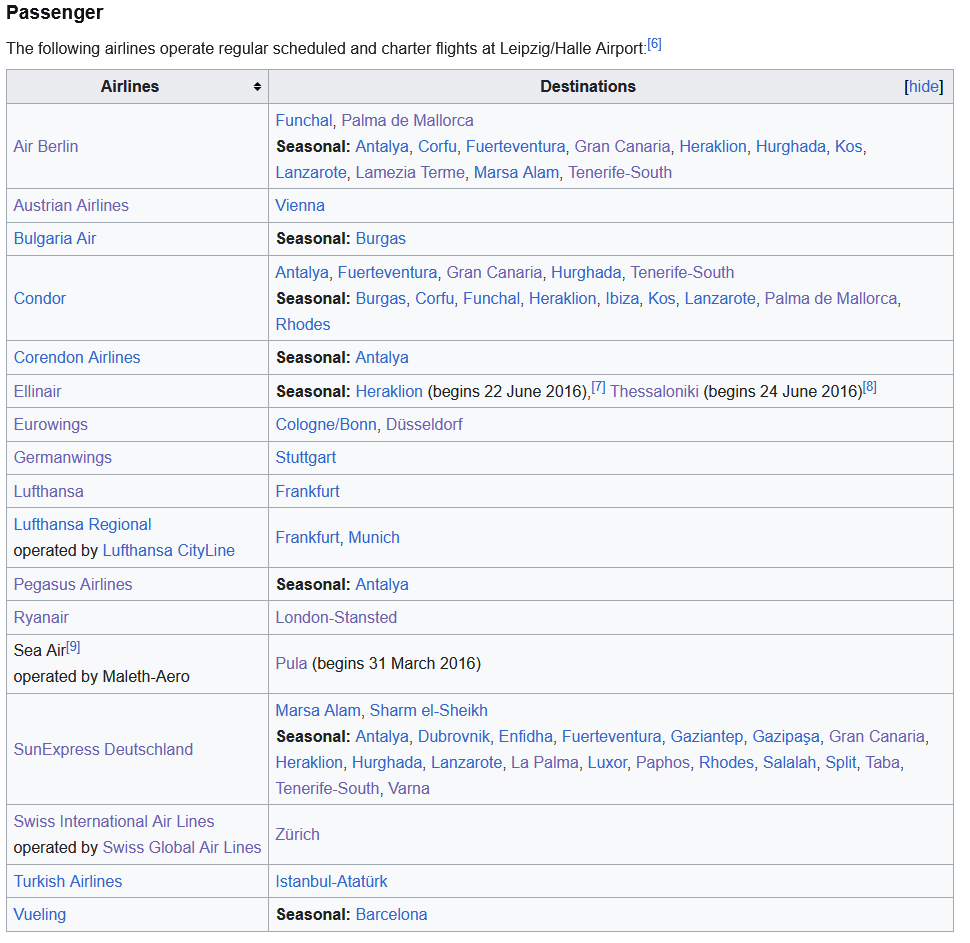
Task: Open the Vienna destination link
Action: 300,205
